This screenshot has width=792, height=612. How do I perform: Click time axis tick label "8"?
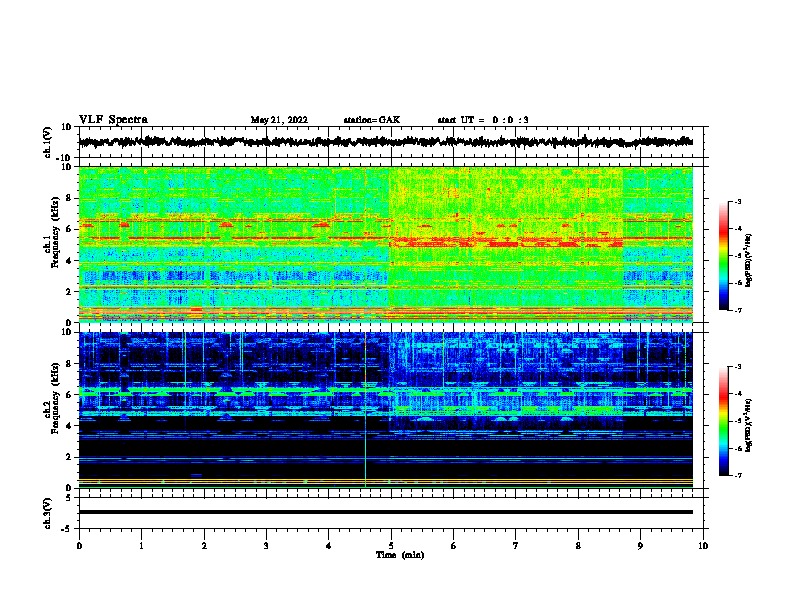point(578,546)
